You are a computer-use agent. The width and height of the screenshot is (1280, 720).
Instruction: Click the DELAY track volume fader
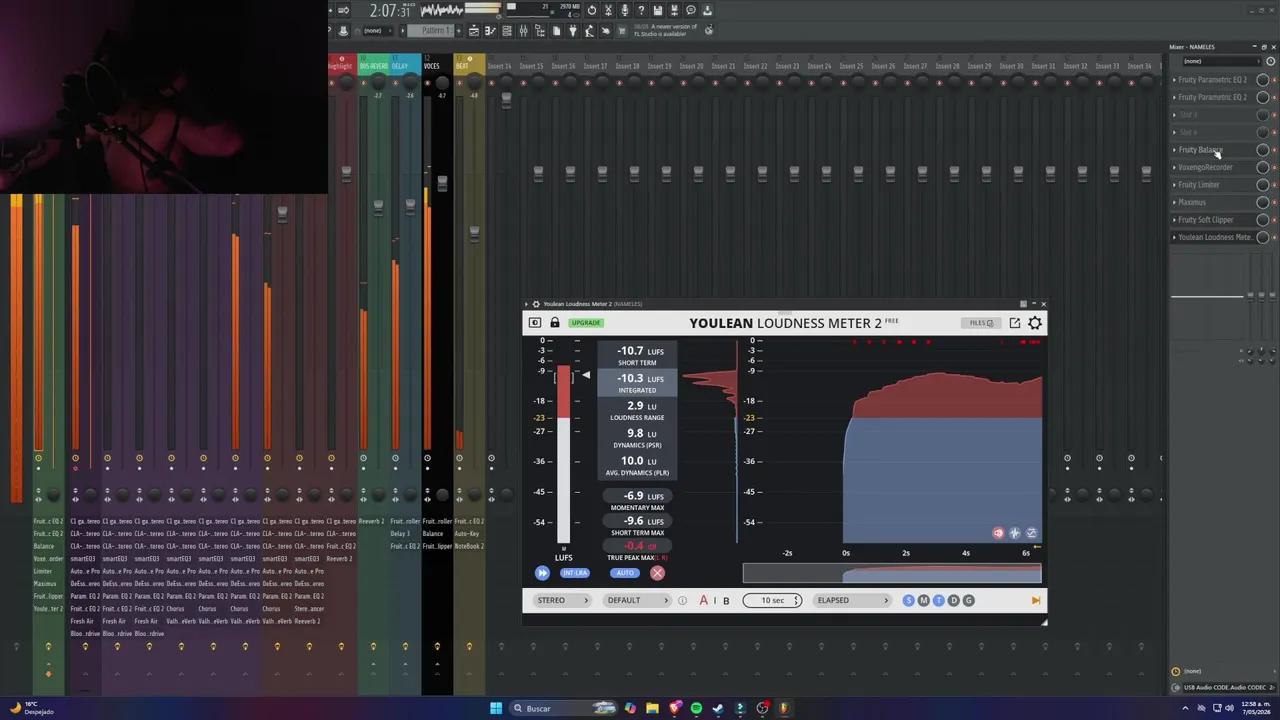pyautogui.click(x=410, y=206)
